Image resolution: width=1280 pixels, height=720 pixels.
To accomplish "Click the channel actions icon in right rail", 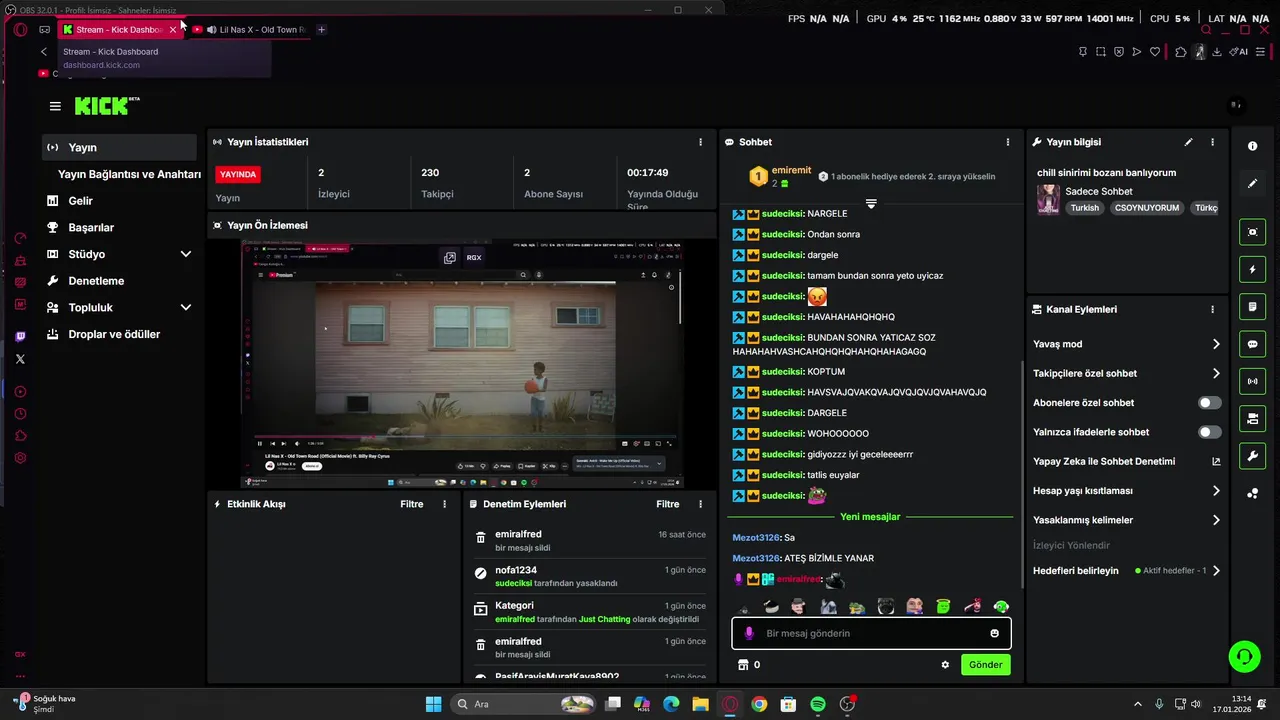I will 1252,418.
